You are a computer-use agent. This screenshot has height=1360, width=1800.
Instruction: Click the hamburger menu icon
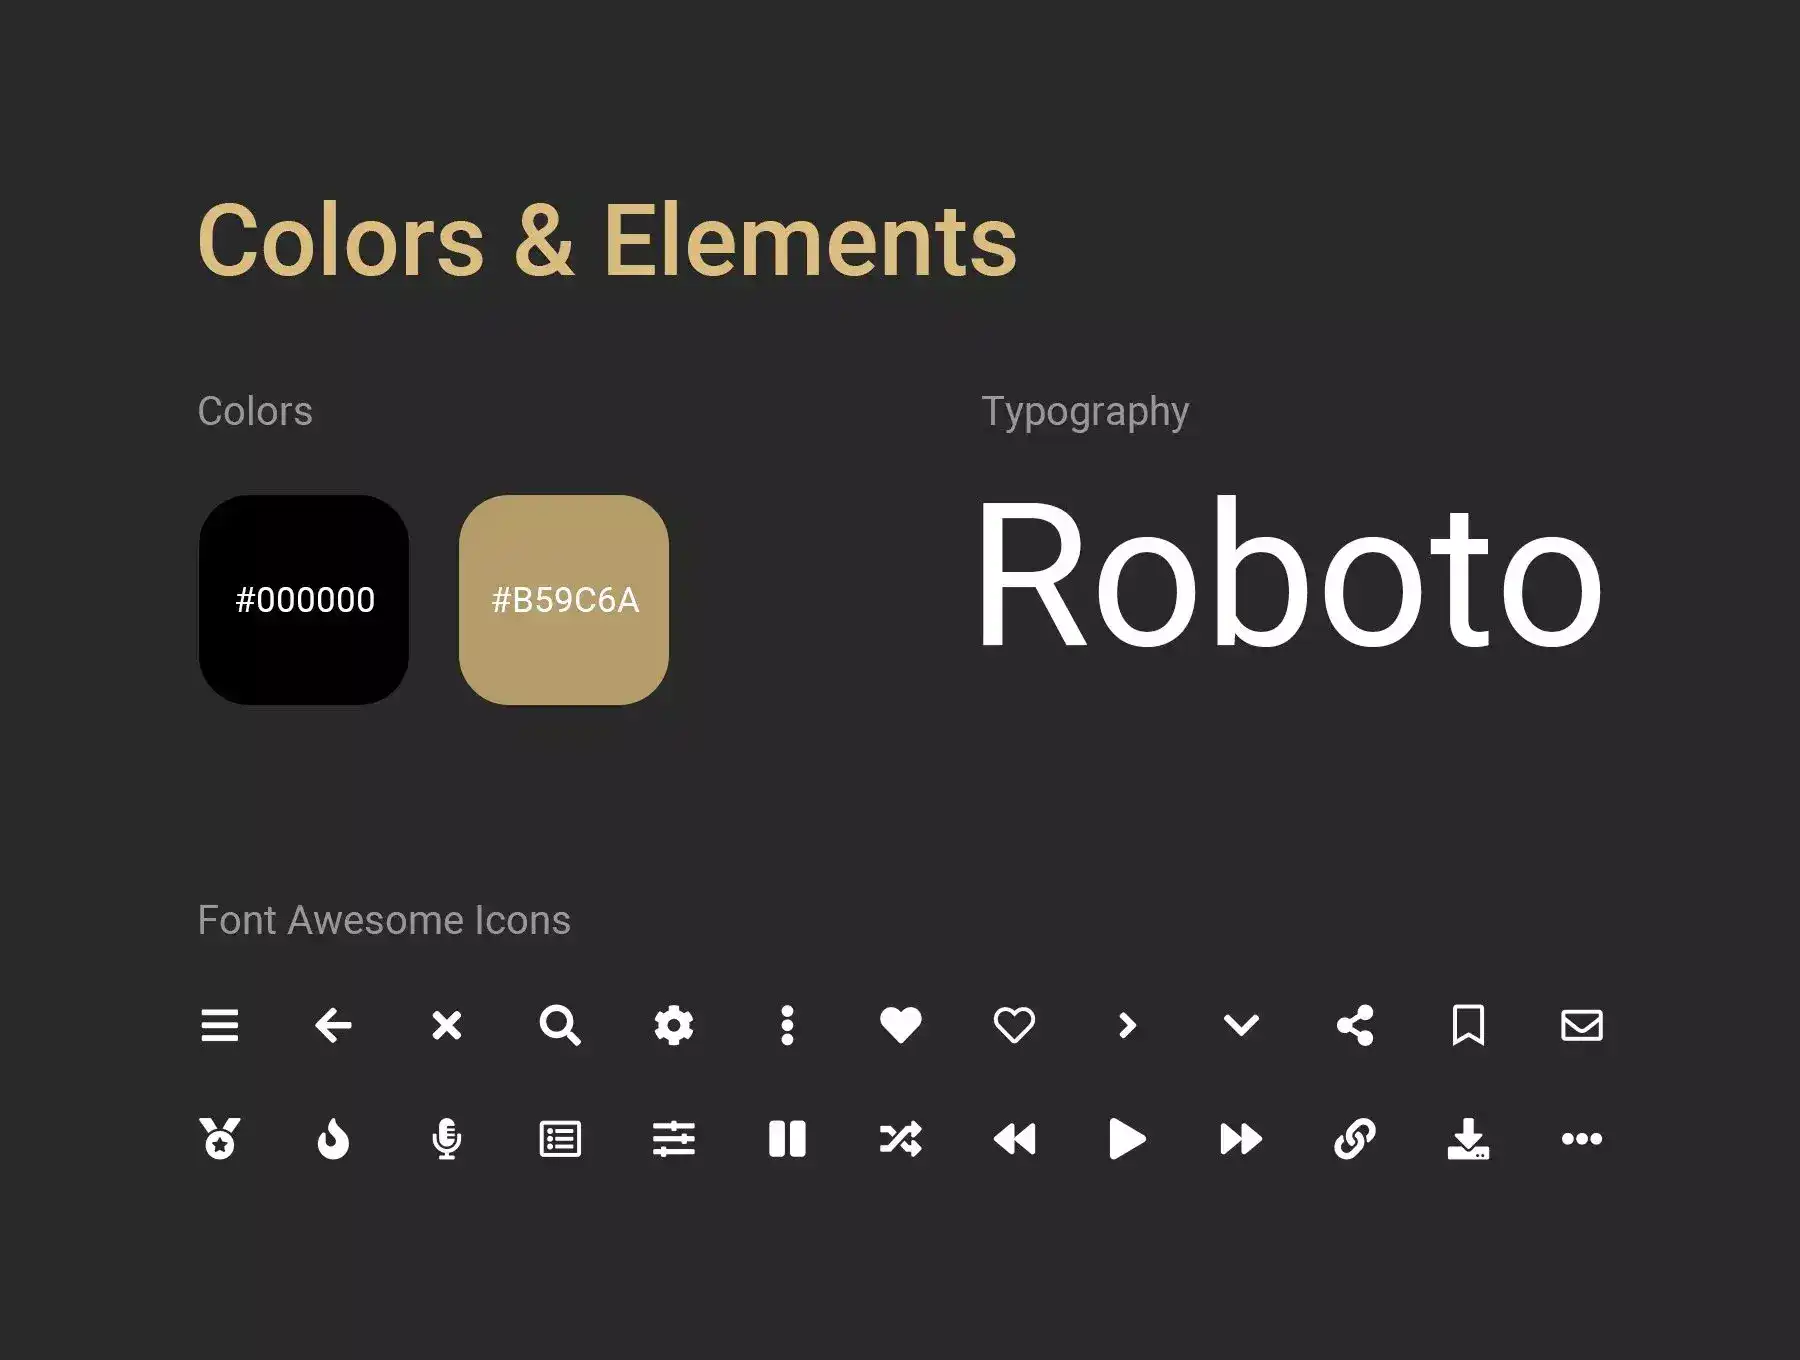point(219,1025)
